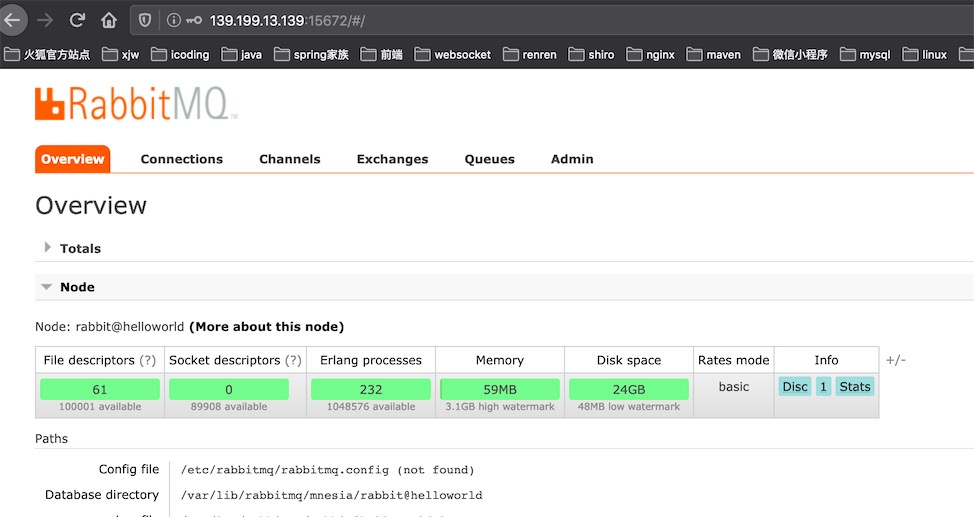974x517 pixels.
Task: Open the 火狐官方站点 bookmark folder
Action: pyautogui.click(x=47, y=55)
